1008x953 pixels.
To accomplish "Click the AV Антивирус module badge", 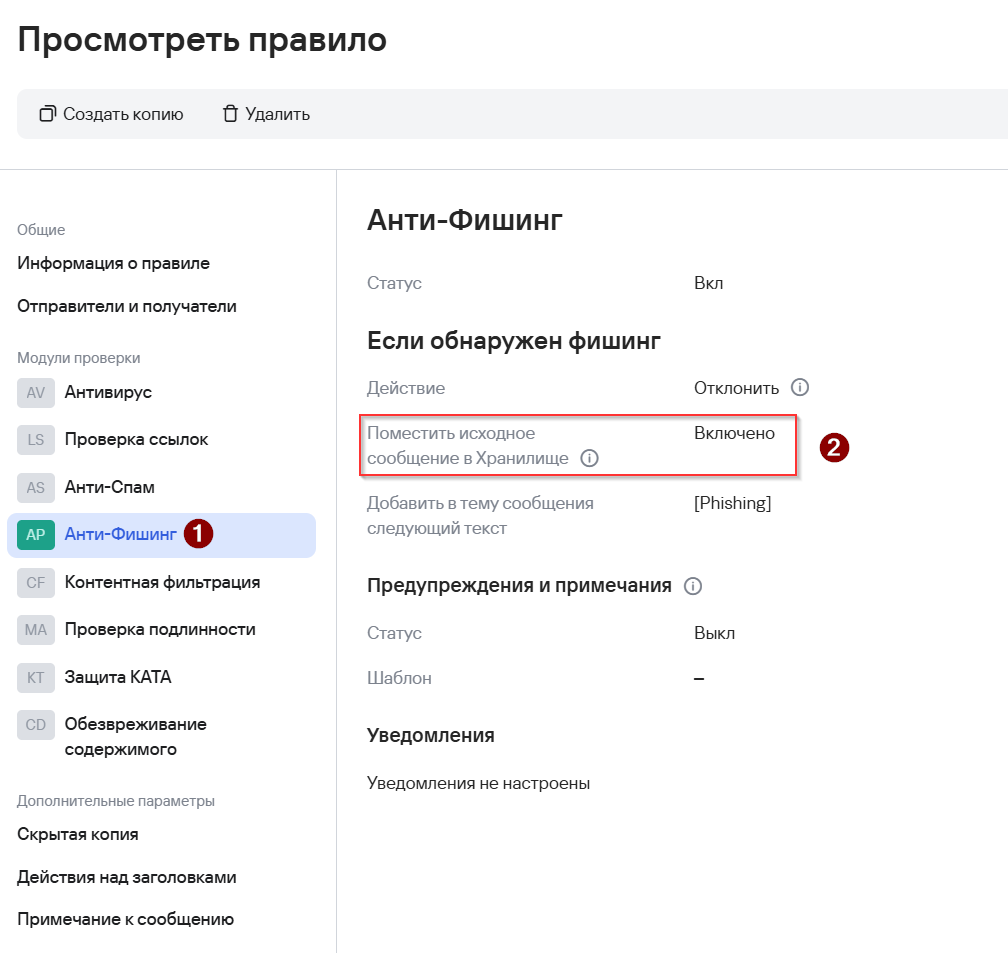I will click(x=35, y=393).
